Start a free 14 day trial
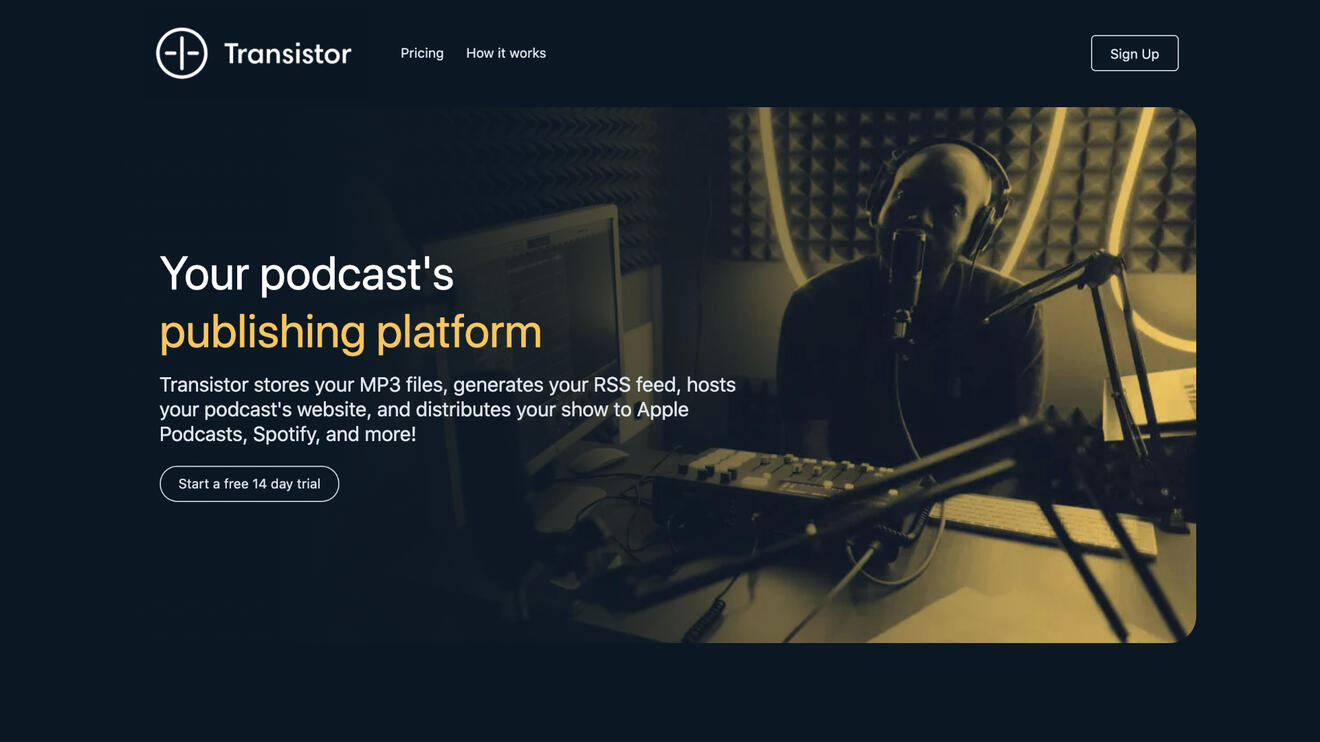The height and width of the screenshot is (742, 1320). [249, 484]
